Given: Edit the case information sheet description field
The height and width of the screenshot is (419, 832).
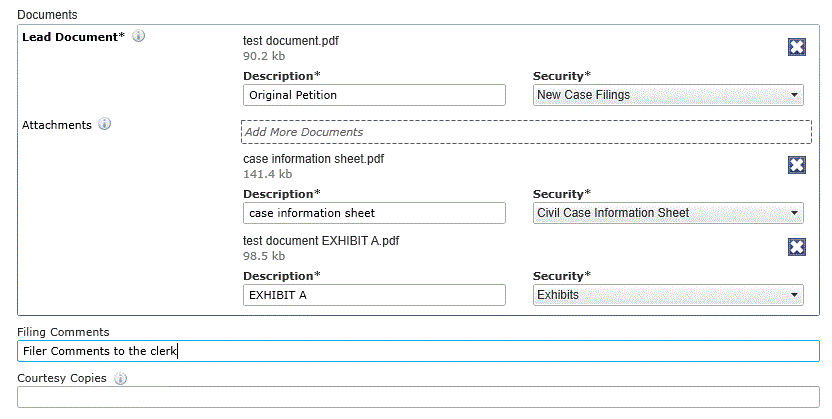Looking at the screenshot, I should point(374,213).
